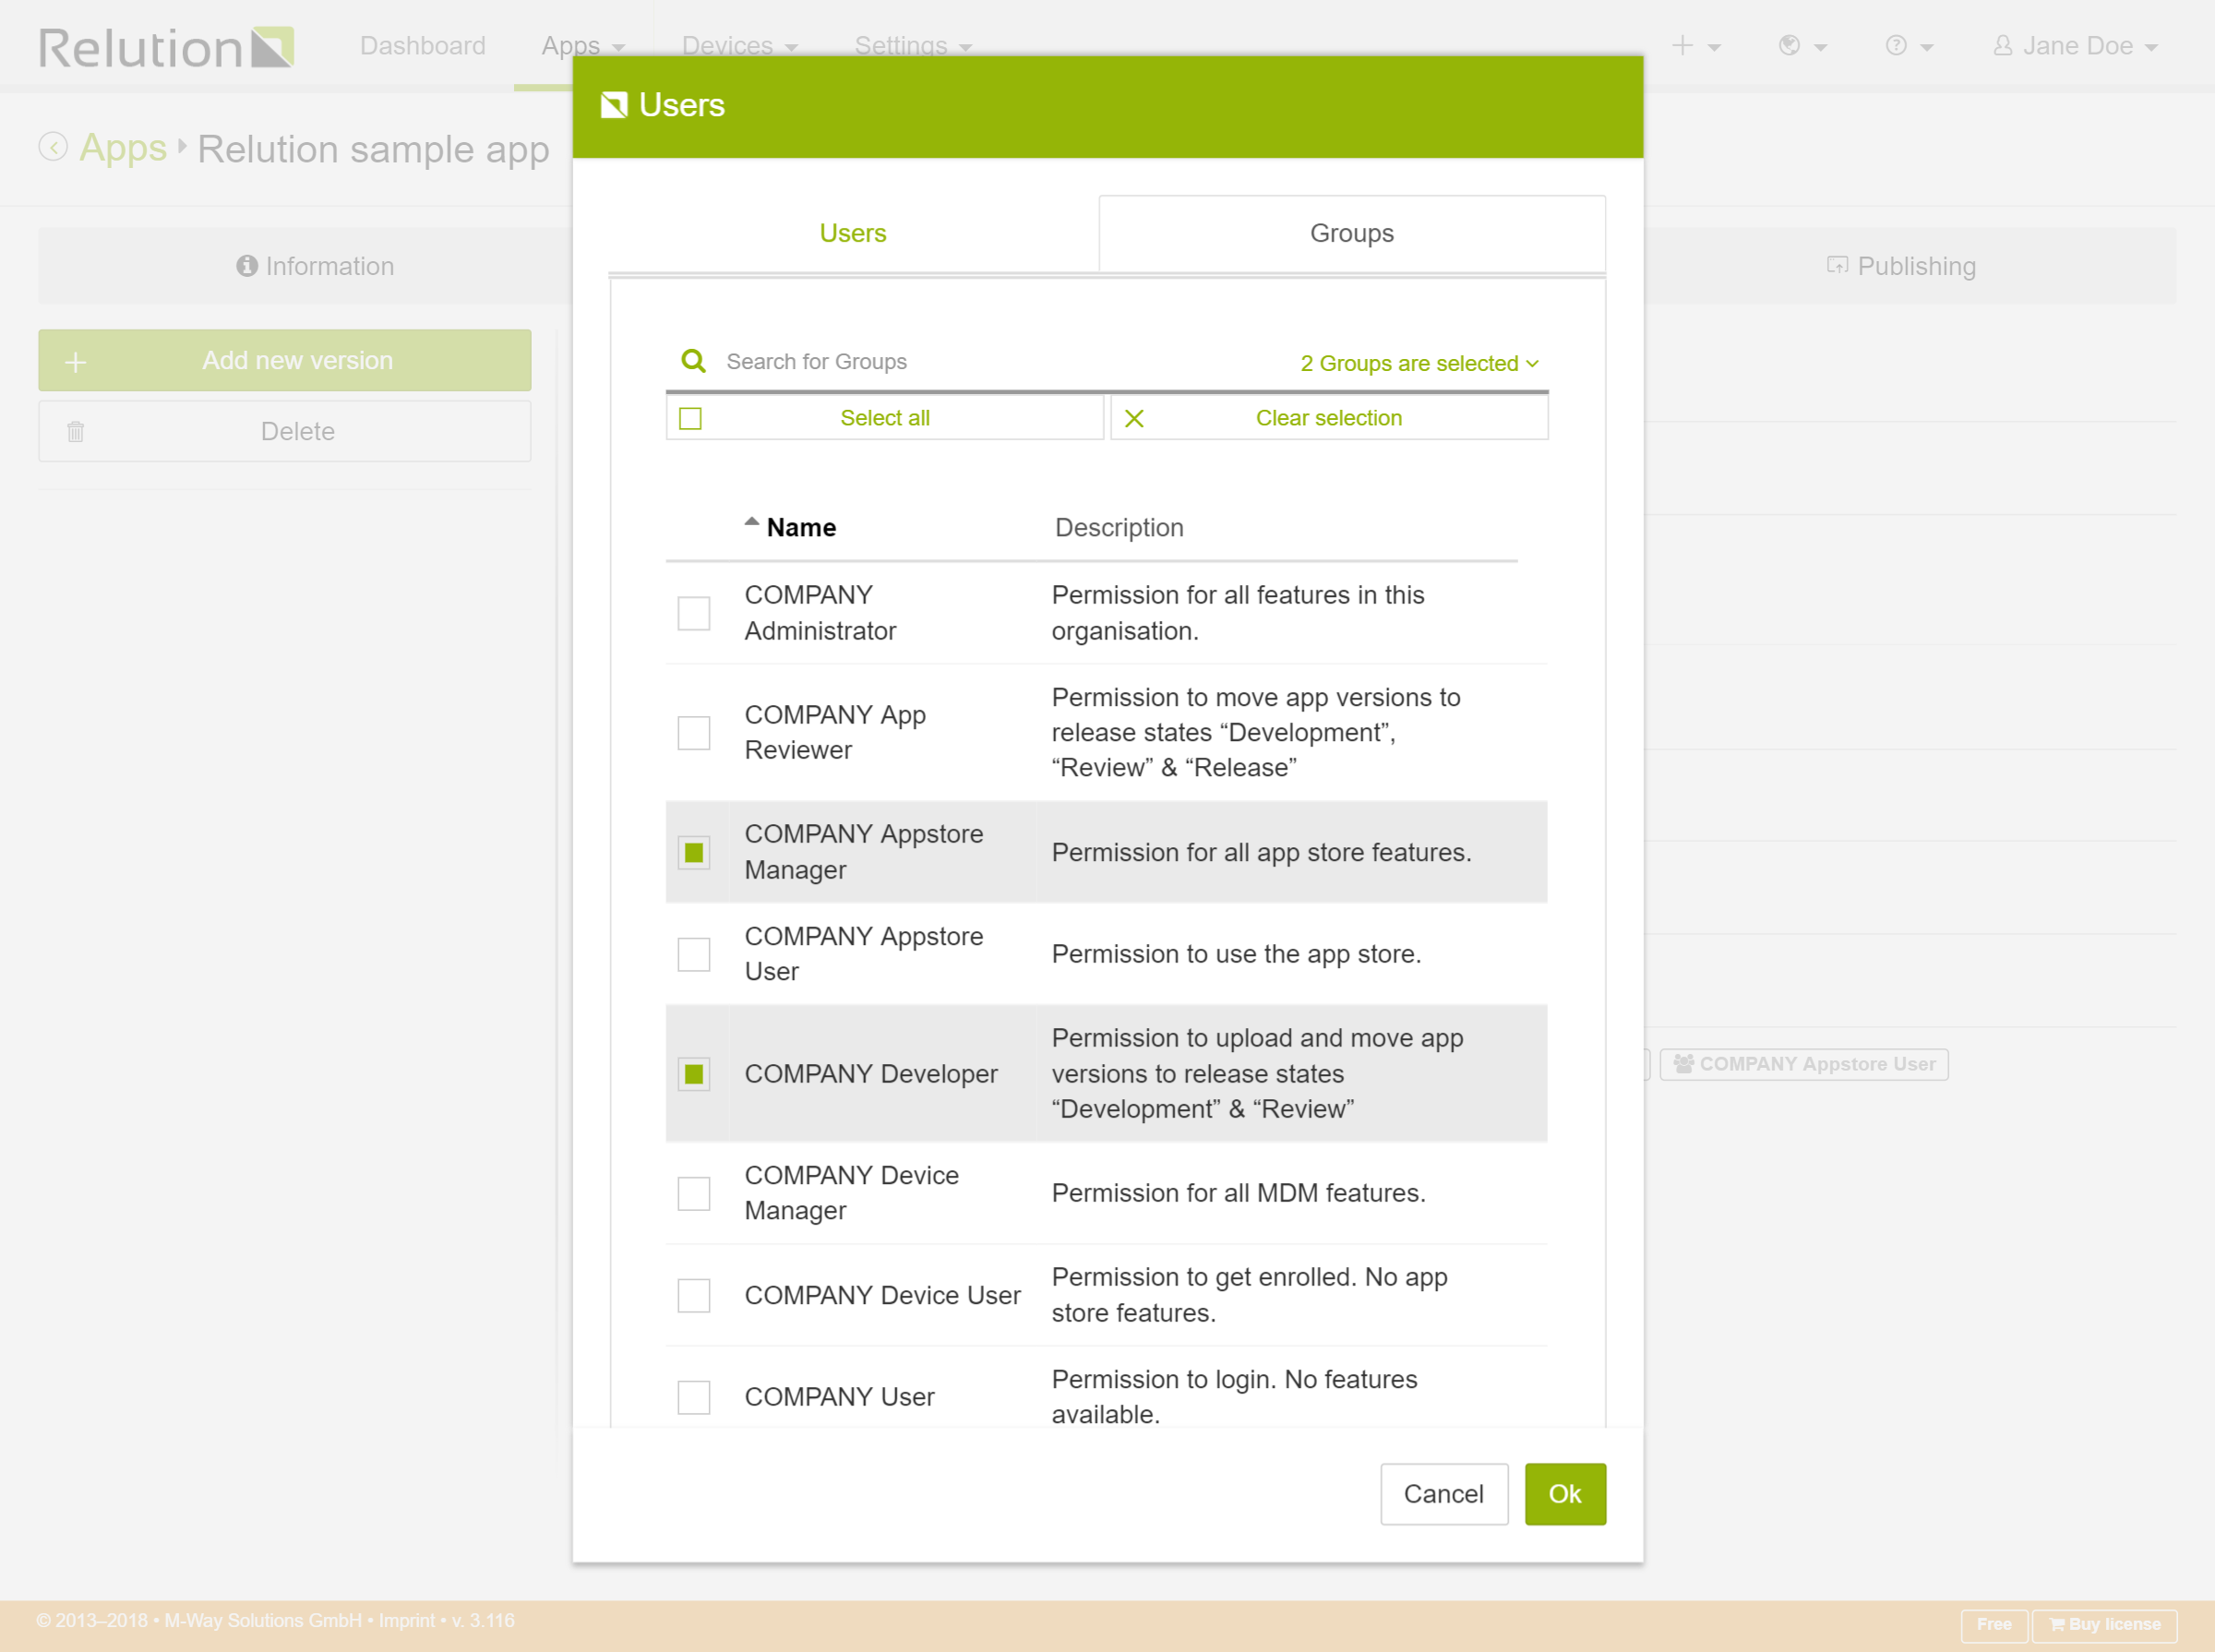
Task: Open the Dashboard menu item
Action: tap(423, 45)
